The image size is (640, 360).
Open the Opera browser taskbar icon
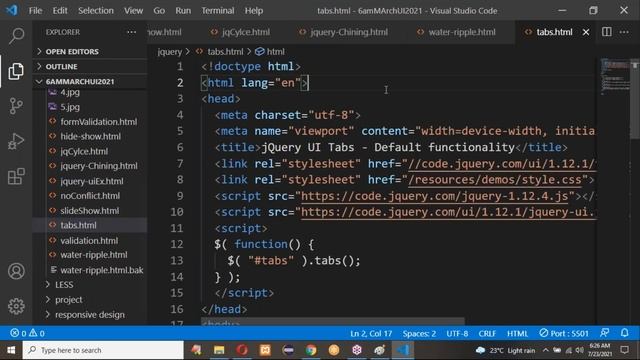[242, 350]
